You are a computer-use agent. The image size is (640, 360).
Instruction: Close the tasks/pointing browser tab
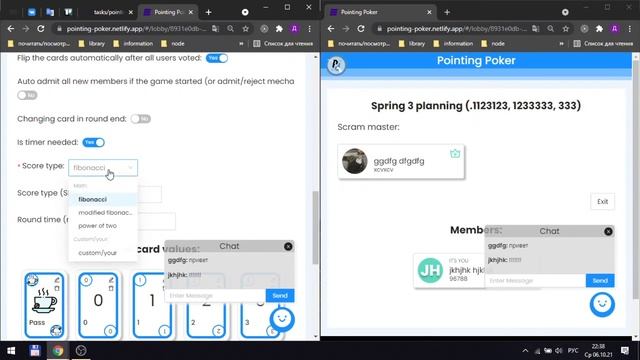[131, 12]
